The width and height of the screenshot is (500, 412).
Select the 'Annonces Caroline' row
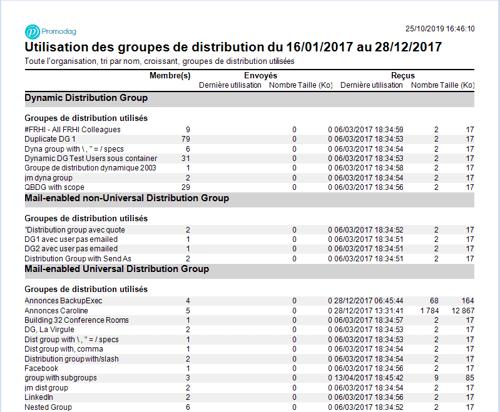tap(249, 311)
